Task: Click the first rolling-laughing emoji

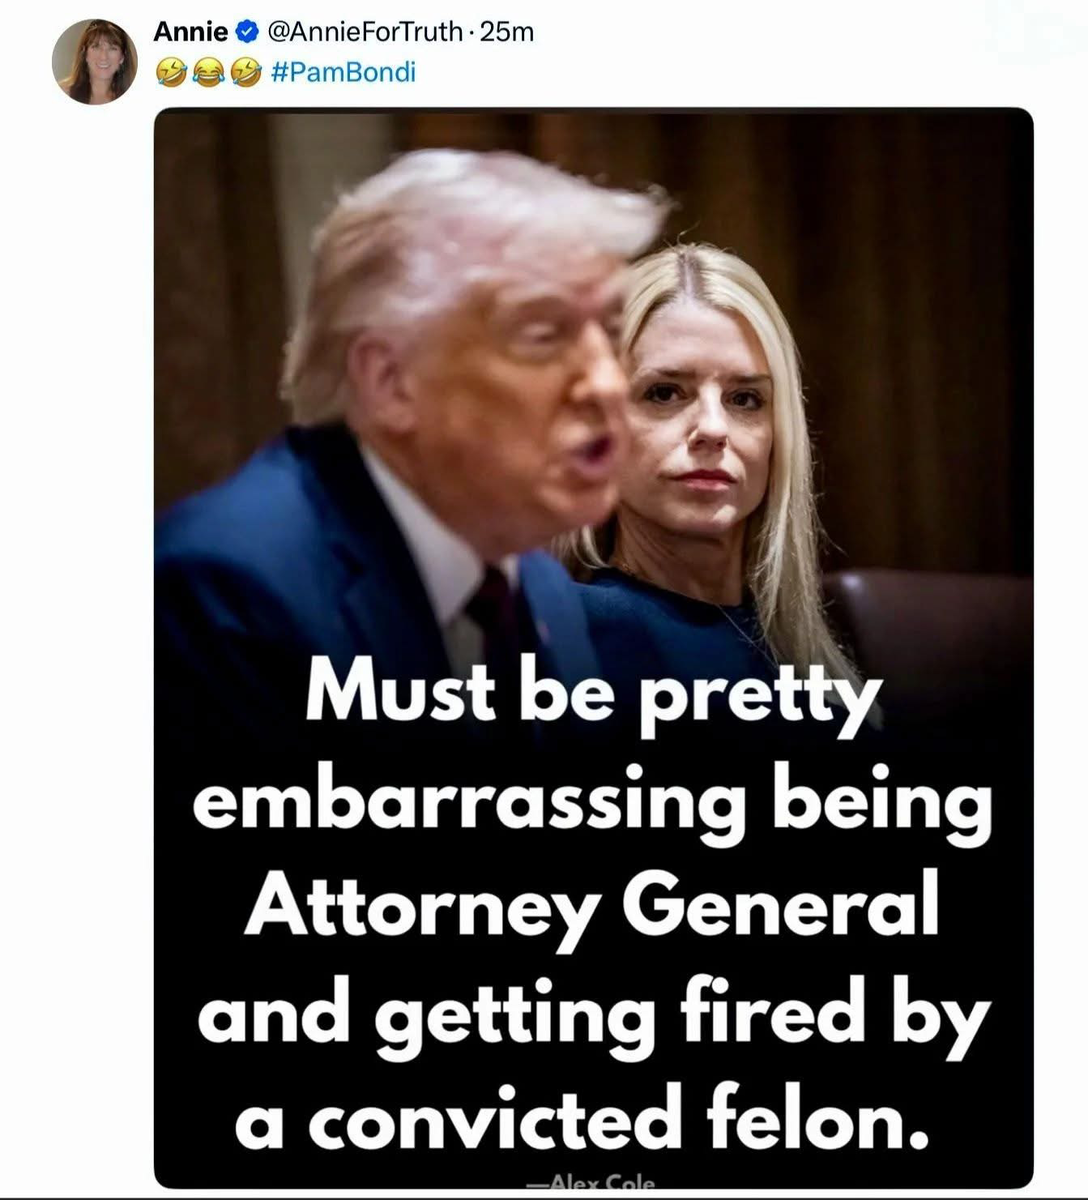Action: click(x=172, y=72)
